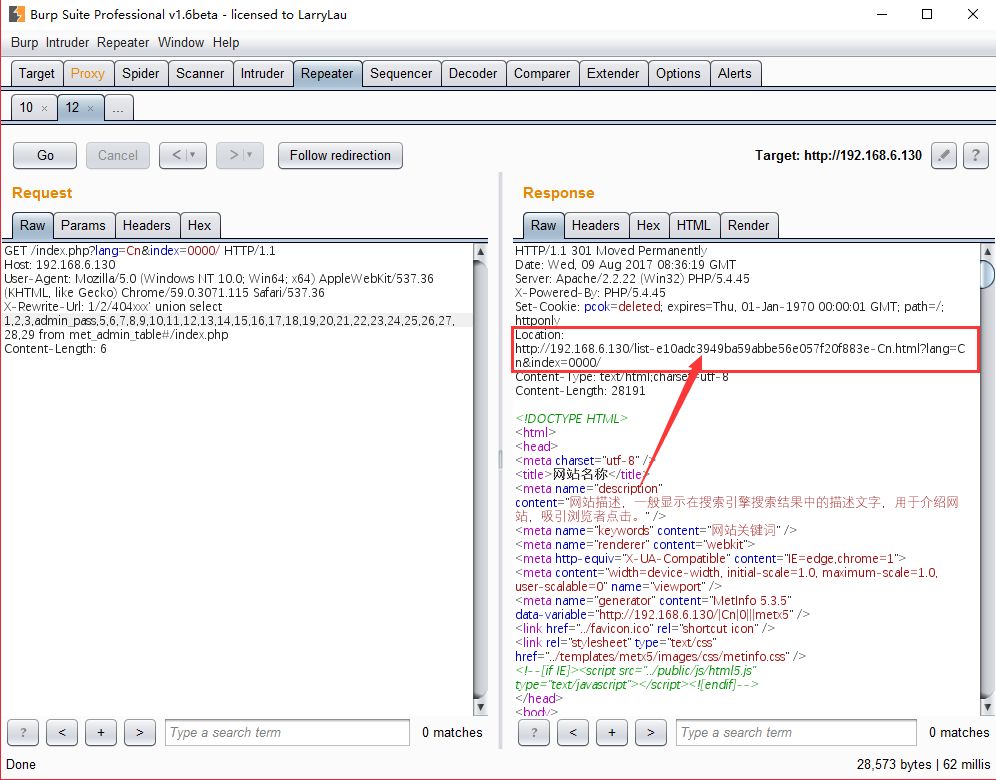Click the request pane scroll up arrow

(481, 252)
